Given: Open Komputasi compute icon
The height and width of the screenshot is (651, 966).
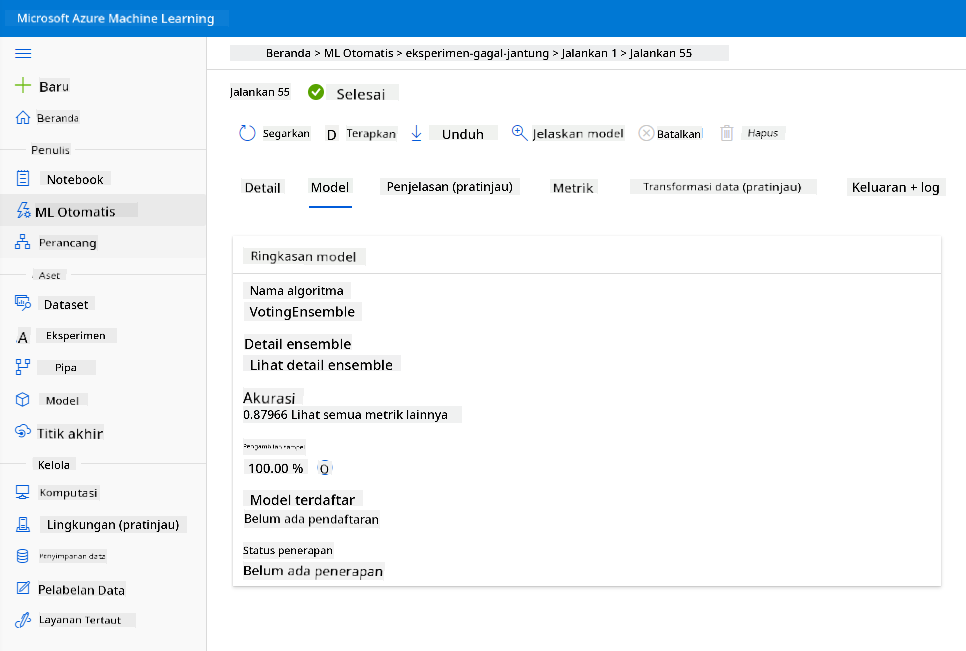Looking at the screenshot, I should tap(23, 492).
